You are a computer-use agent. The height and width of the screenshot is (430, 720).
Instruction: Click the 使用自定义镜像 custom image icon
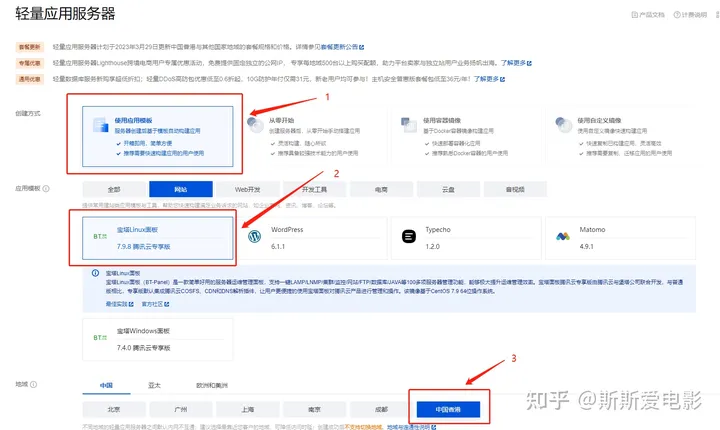pos(563,124)
